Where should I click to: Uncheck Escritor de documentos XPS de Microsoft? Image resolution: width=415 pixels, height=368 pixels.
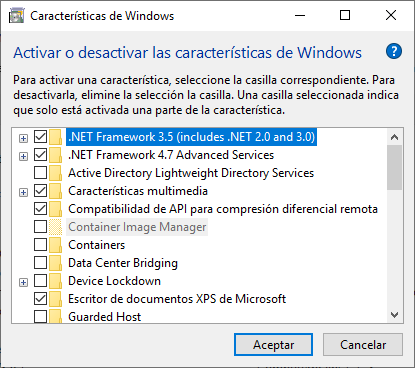pyautogui.click(x=40, y=299)
